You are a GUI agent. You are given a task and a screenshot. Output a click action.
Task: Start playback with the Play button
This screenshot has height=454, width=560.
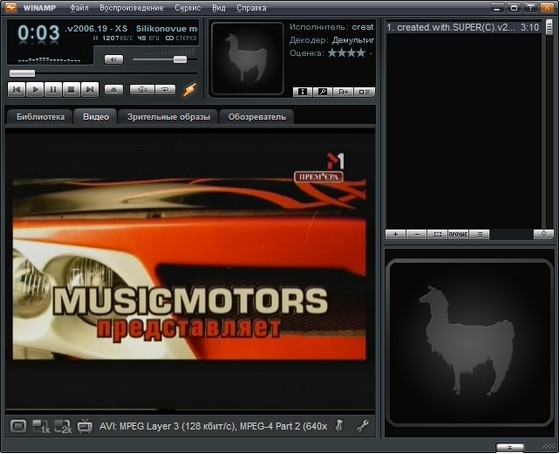[35, 89]
